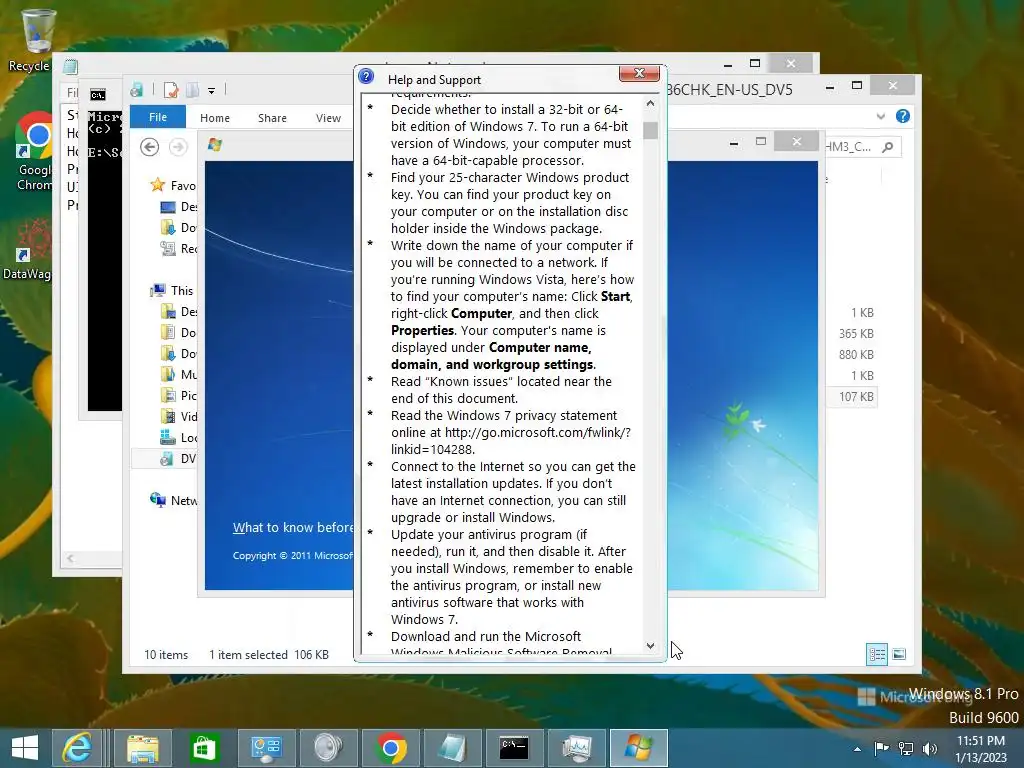
Task: Open Action Center flag in system tray
Action: 882,748
